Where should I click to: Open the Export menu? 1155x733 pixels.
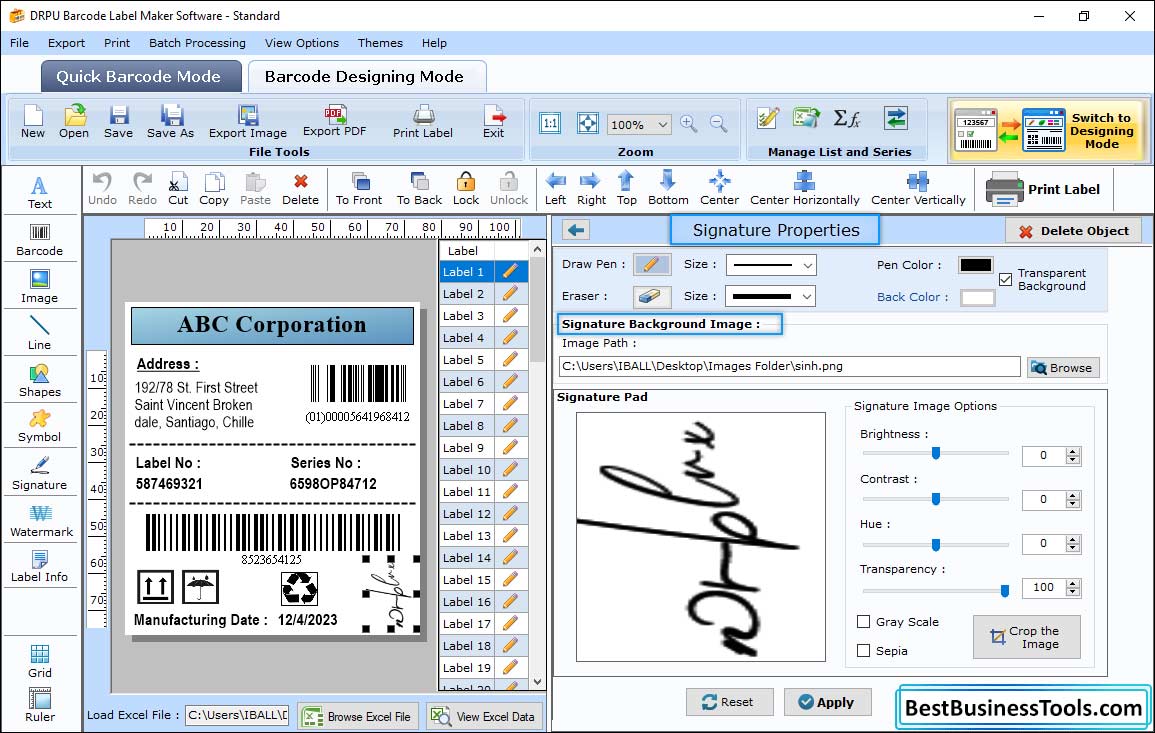point(66,43)
